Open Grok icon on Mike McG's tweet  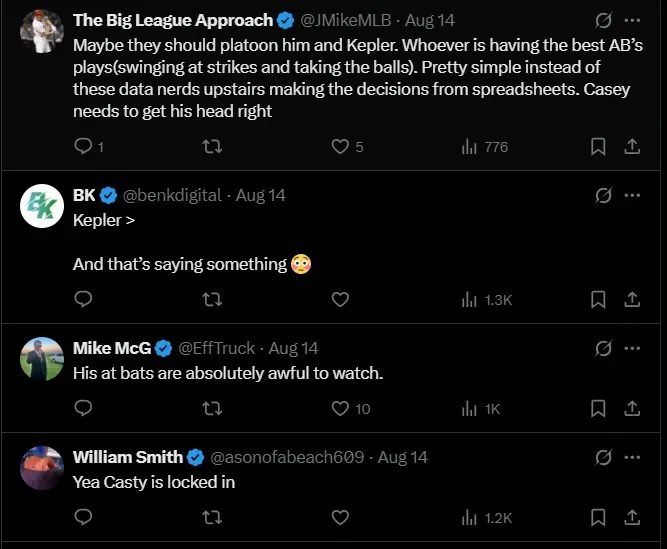coord(603,348)
